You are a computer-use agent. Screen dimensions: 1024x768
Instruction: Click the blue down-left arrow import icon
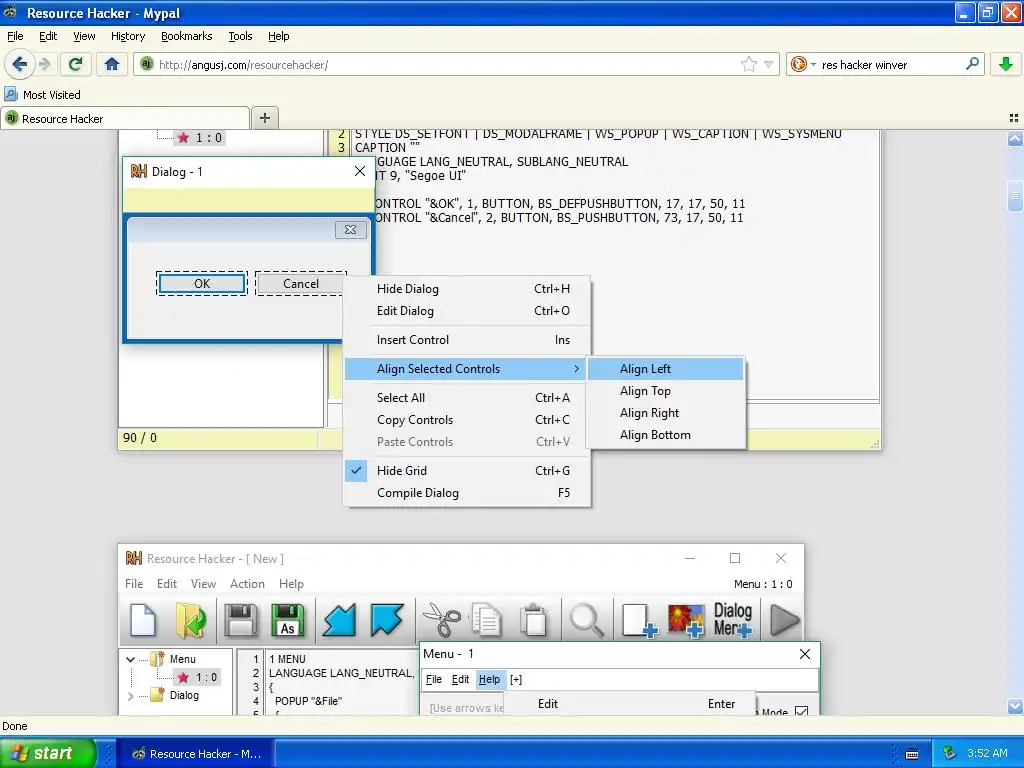340,620
